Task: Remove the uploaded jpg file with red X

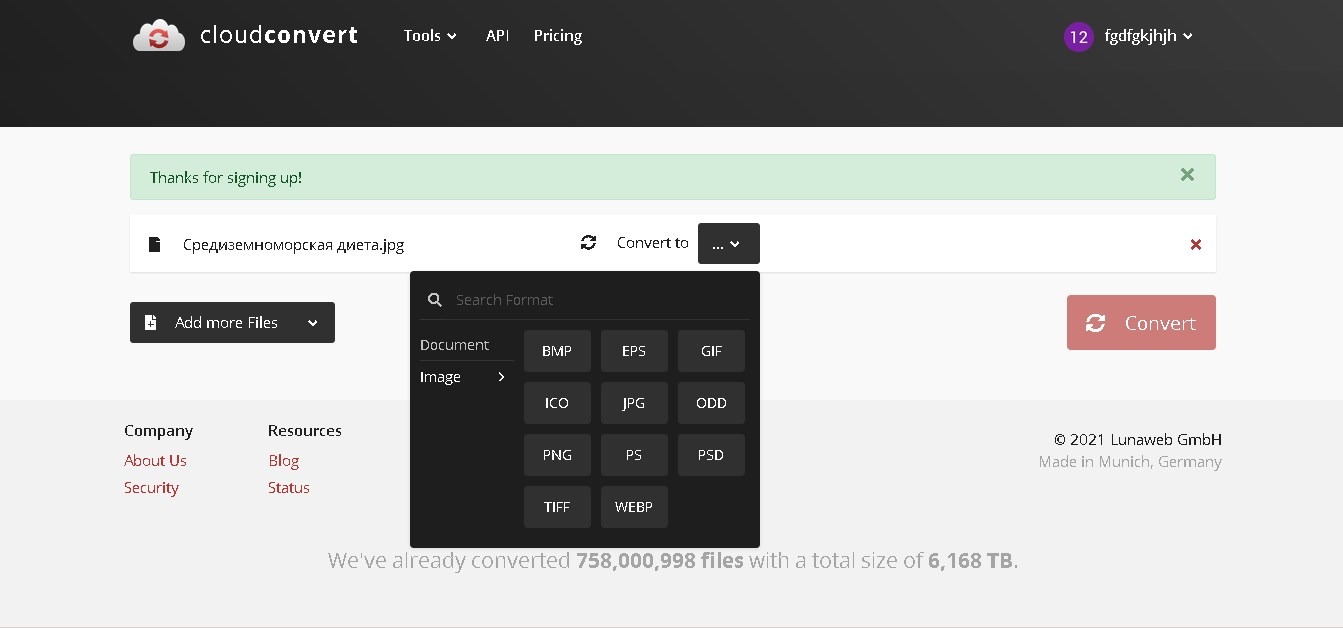Action: point(1195,244)
